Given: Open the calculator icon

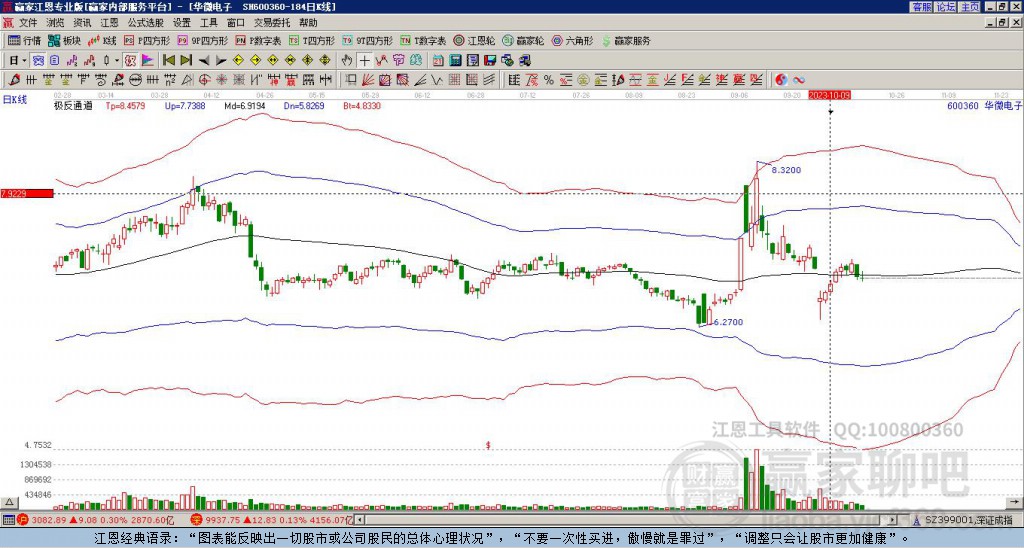Looking at the screenshot, I should click(455, 61).
